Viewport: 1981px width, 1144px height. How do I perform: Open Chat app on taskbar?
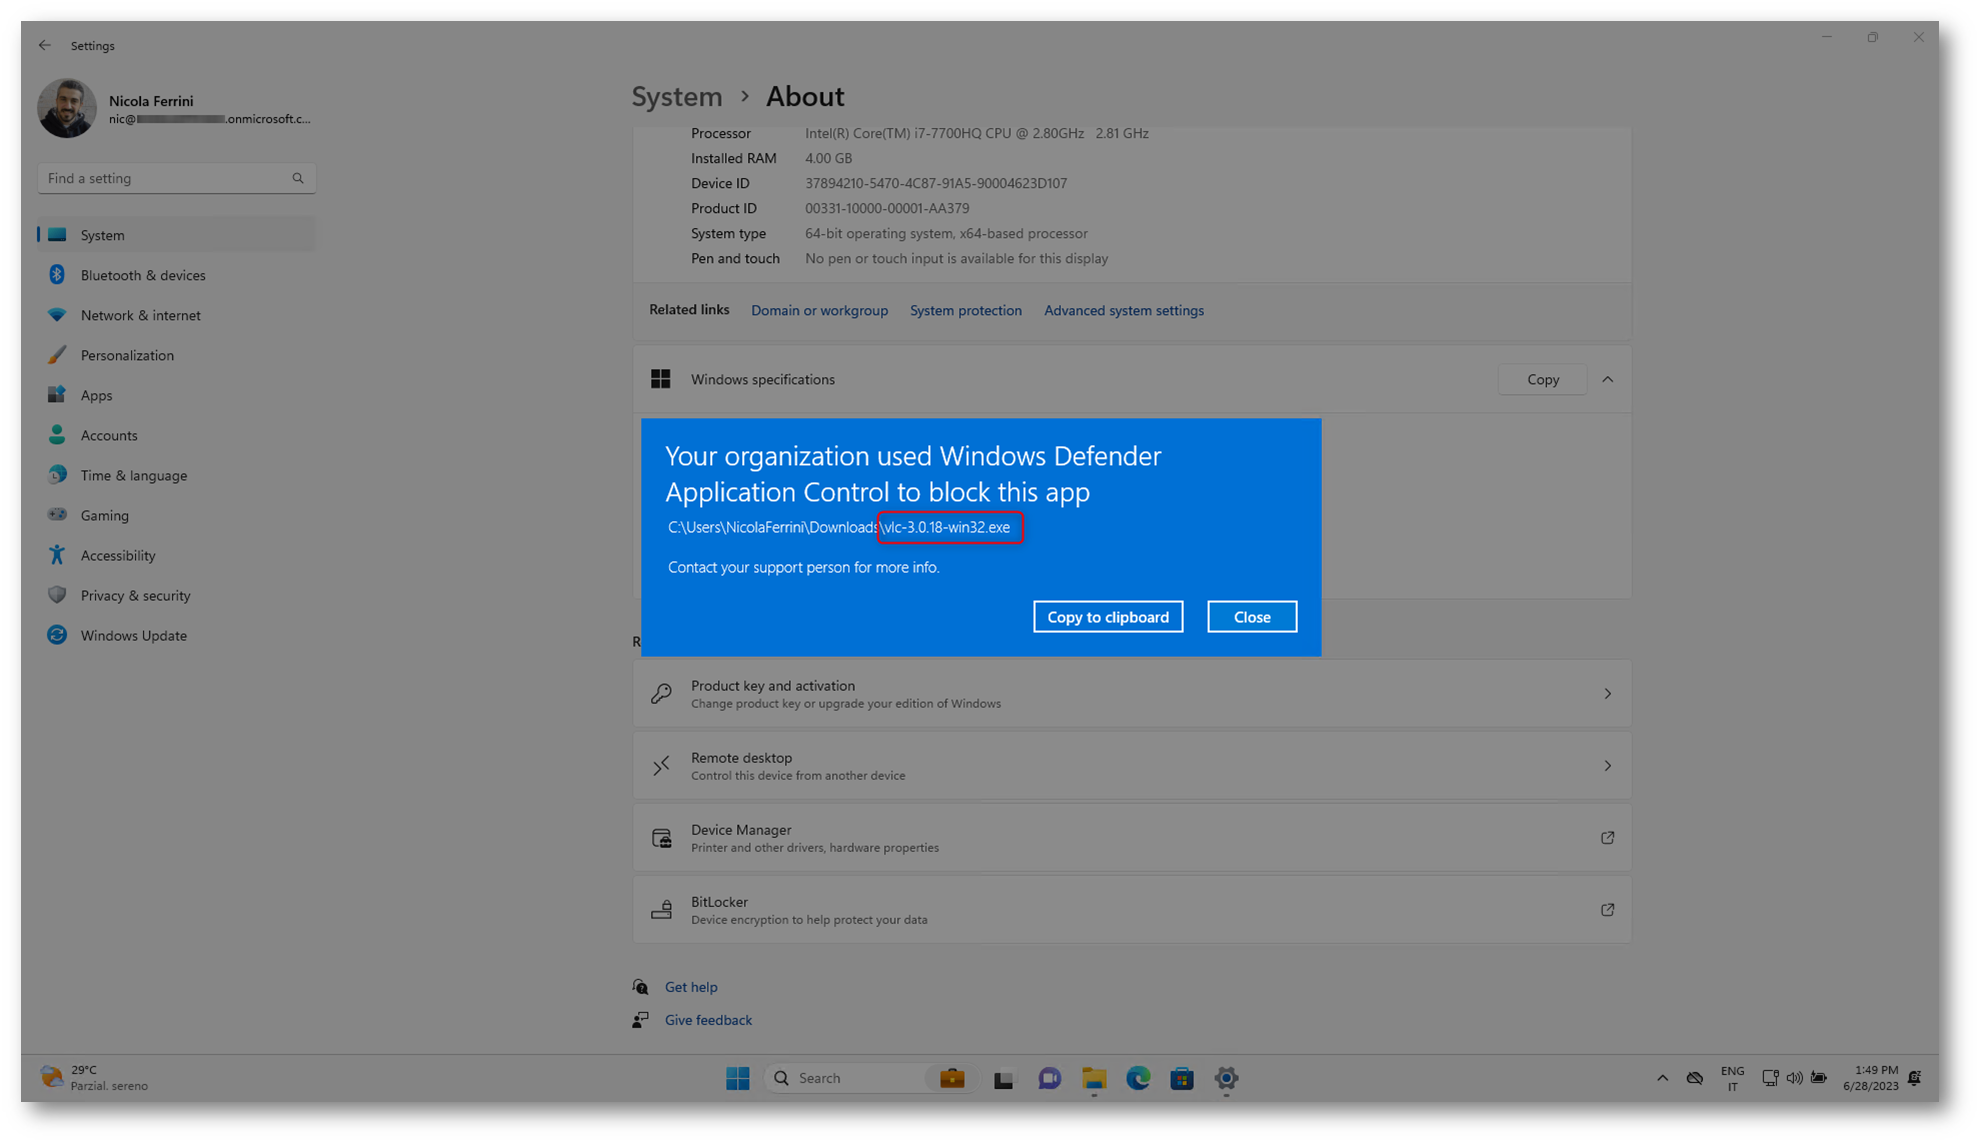(x=1049, y=1078)
